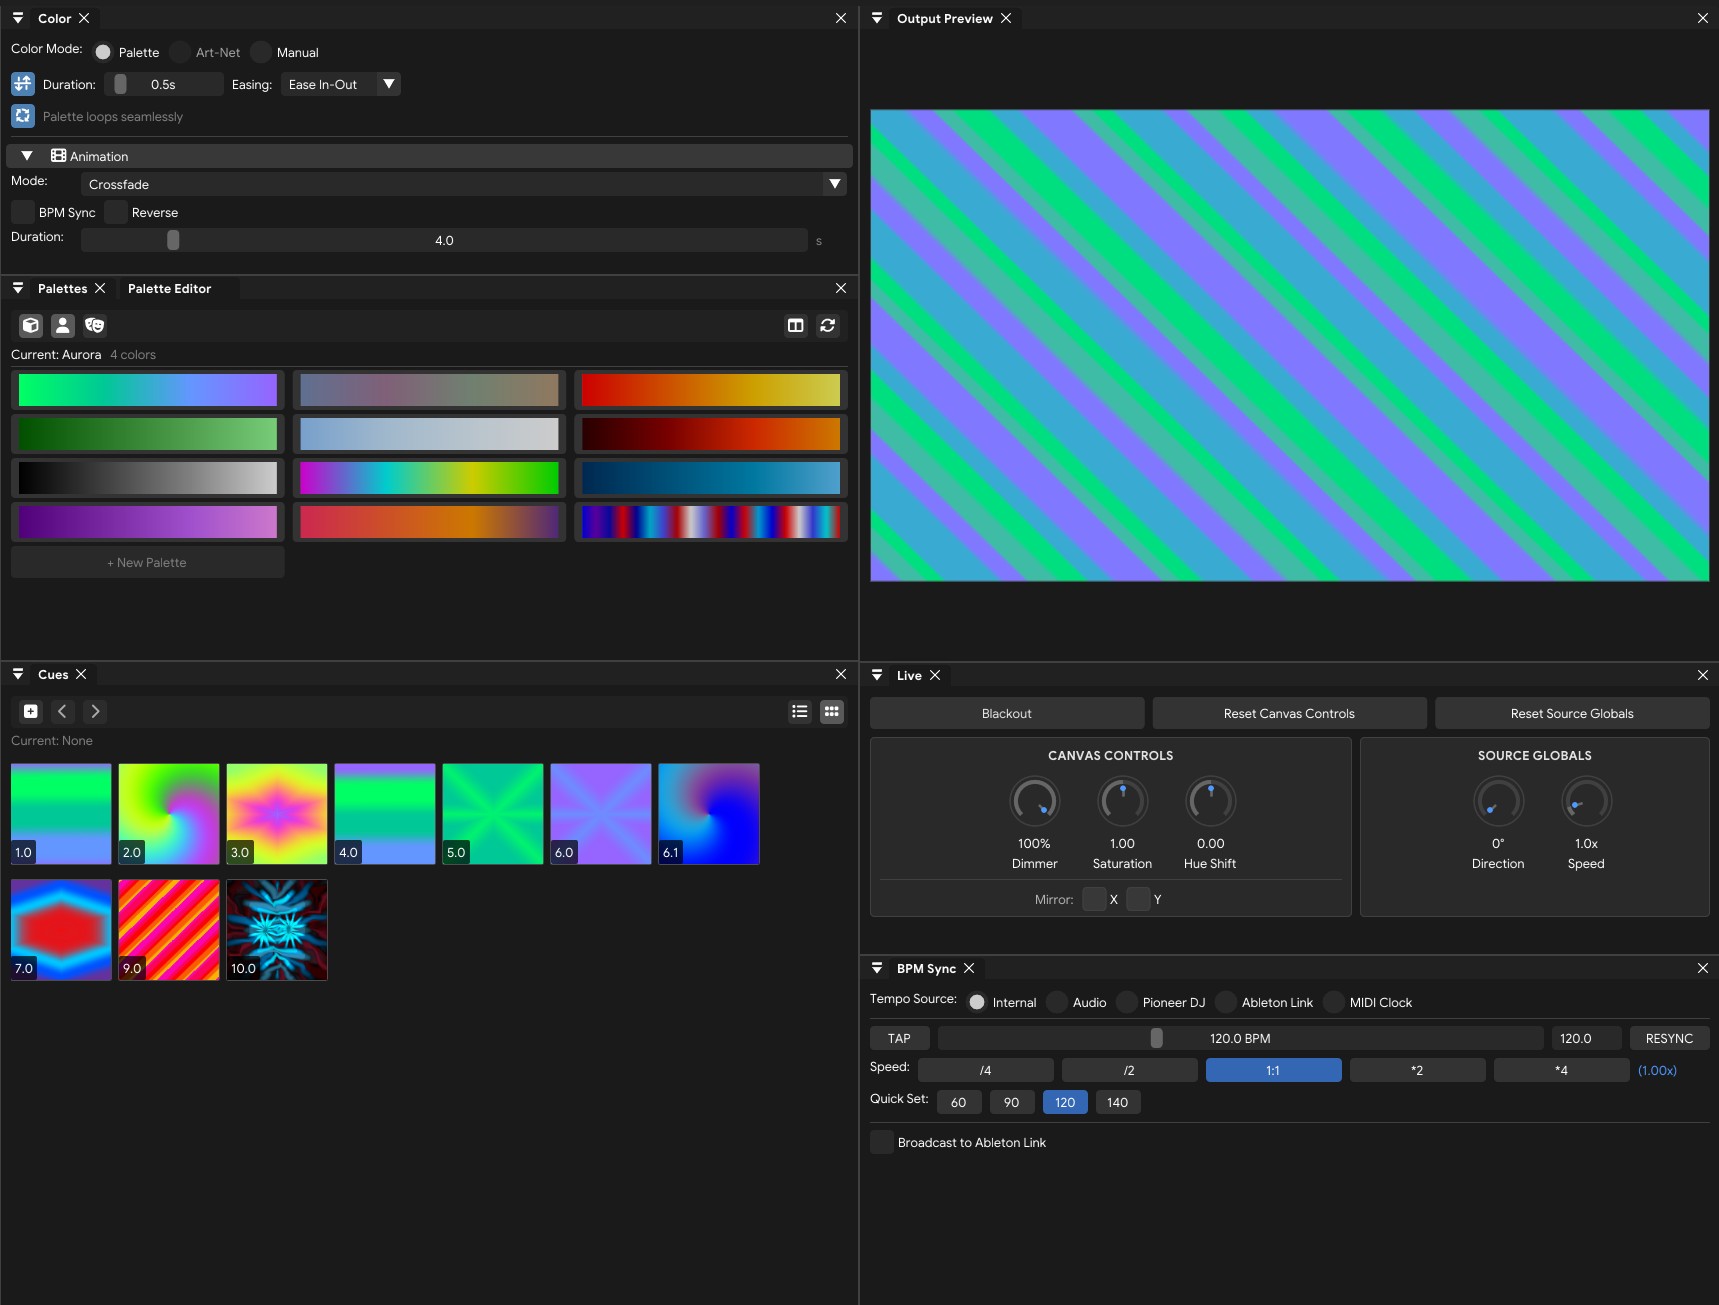The image size is (1719, 1305).
Task: Click the Dimmer knob
Action: pos(1034,801)
